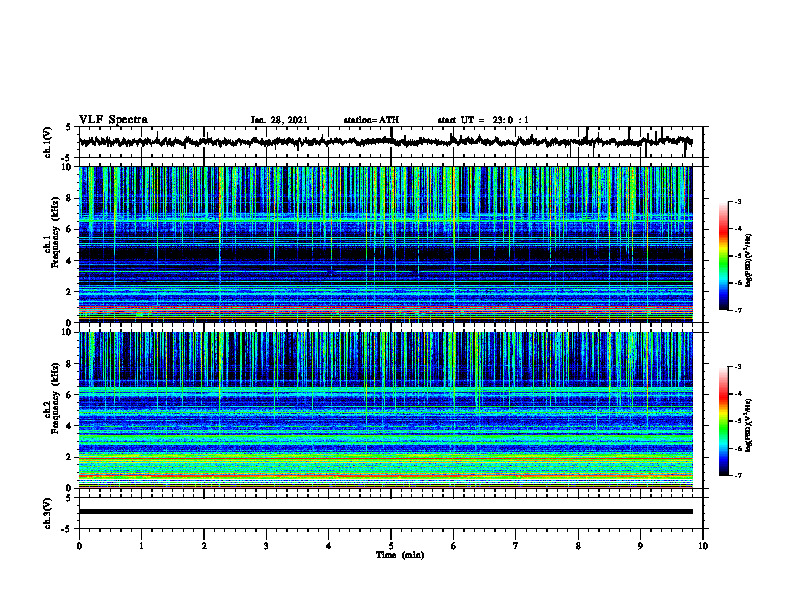Click the "station=ATH" header text

coord(371,120)
